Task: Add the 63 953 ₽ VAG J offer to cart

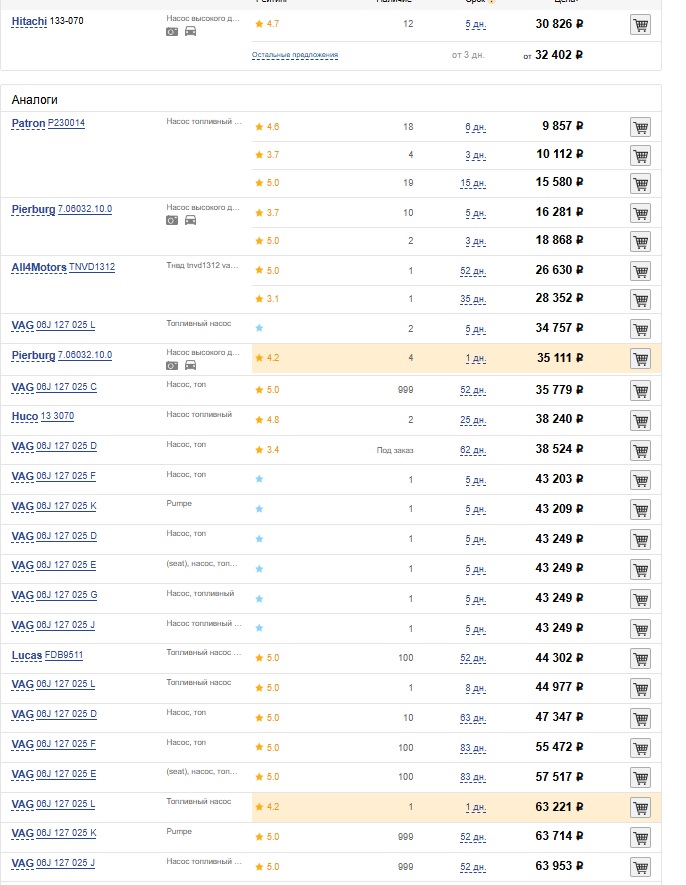Action: coord(640,867)
